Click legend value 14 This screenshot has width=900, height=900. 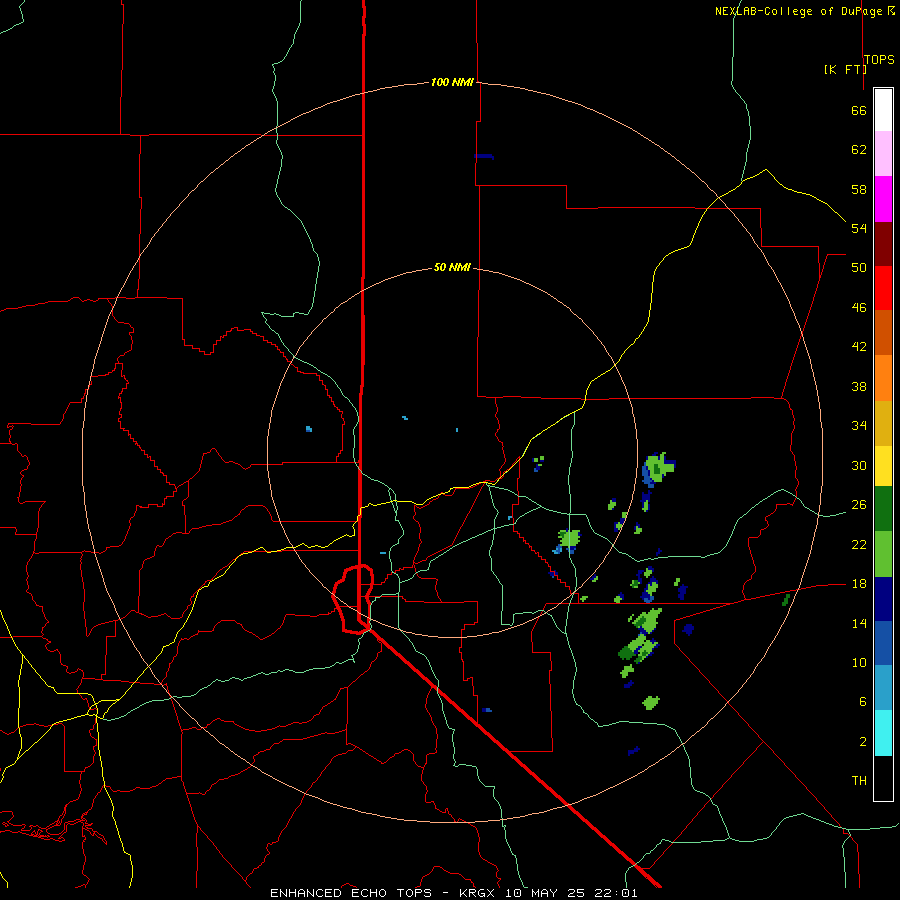[x=859, y=623]
